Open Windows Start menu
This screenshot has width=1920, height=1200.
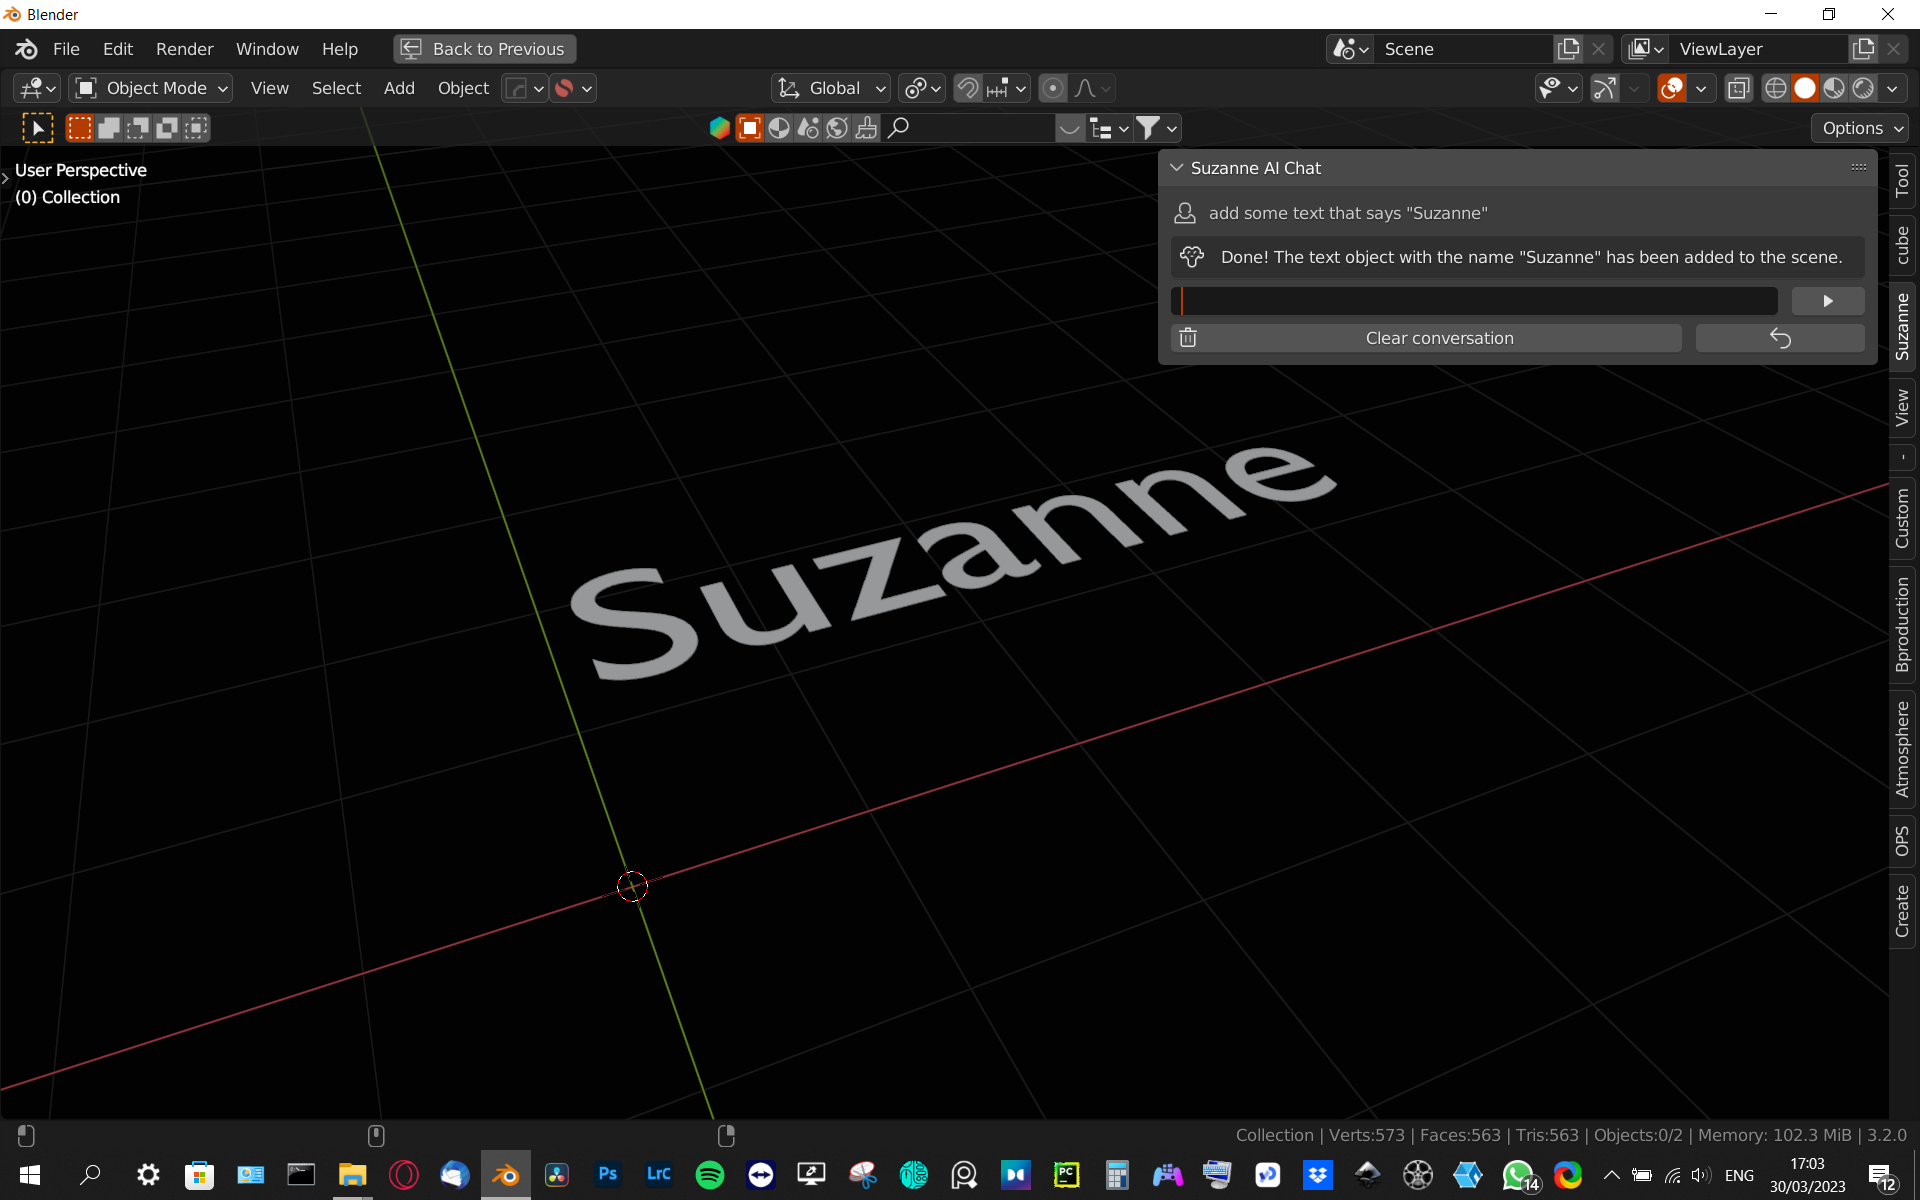click(x=30, y=1175)
